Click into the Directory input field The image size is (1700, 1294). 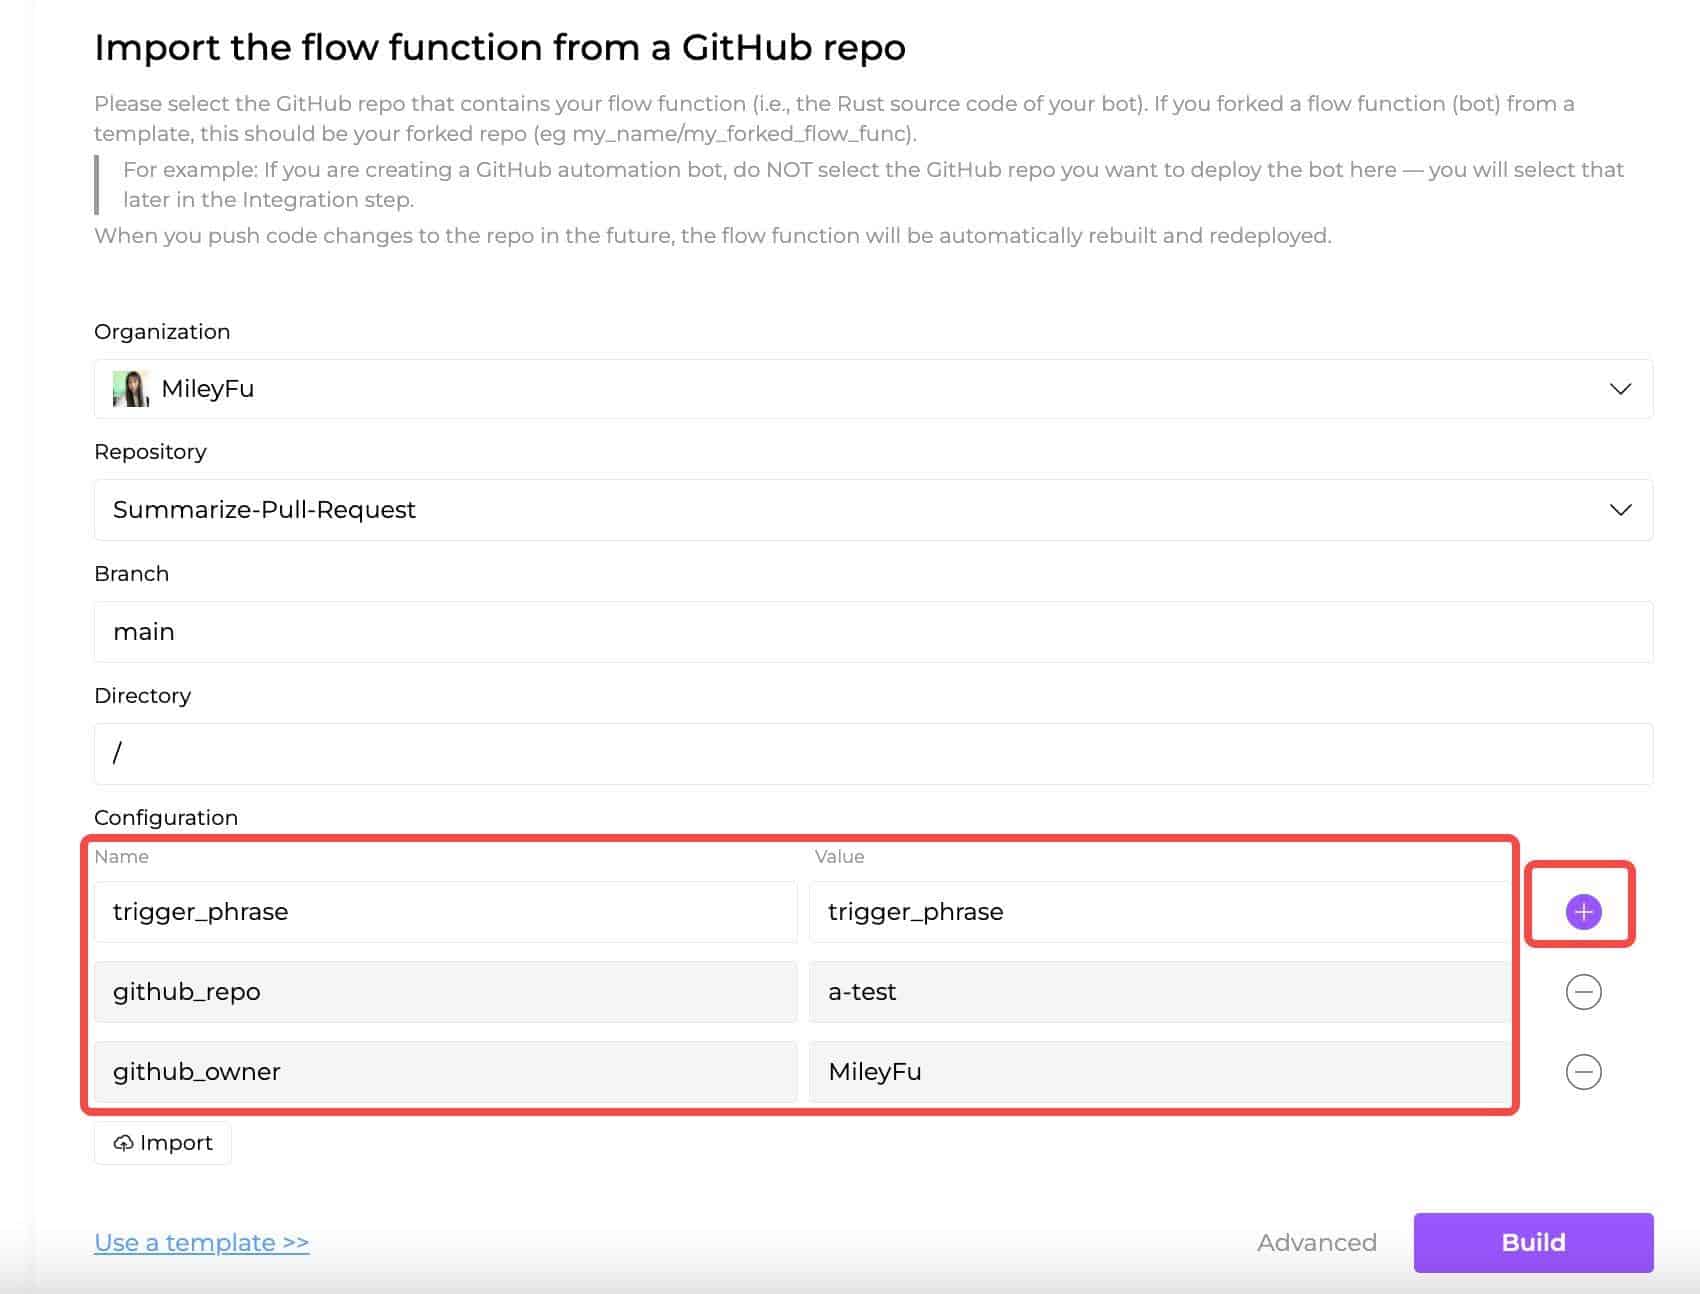[x=872, y=753]
